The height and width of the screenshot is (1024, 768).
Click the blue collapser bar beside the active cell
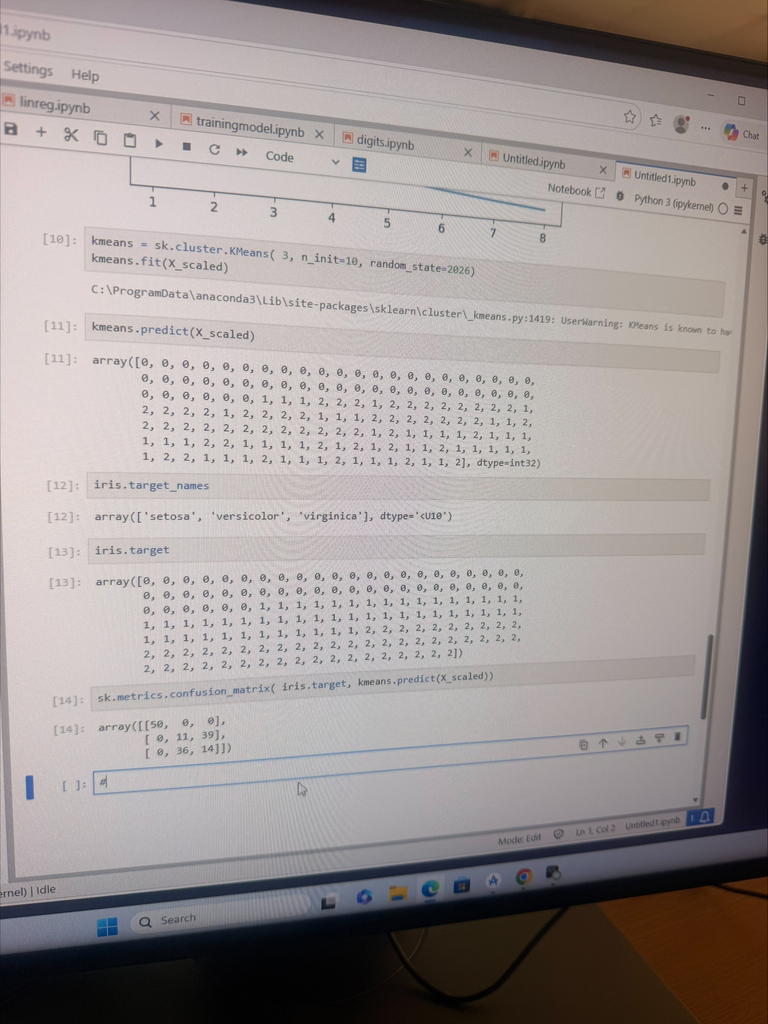click(x=29, y=786)
